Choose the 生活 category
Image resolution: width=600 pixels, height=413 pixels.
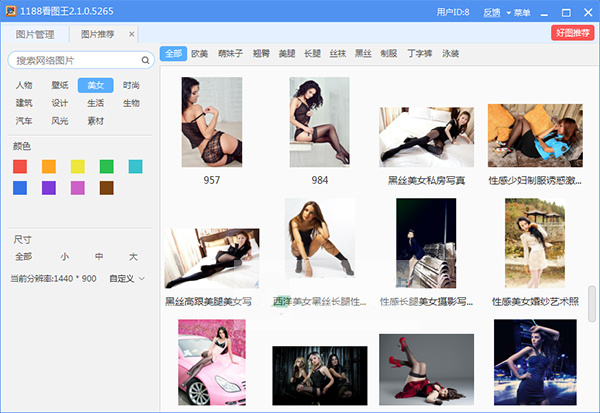pos(95,103)
